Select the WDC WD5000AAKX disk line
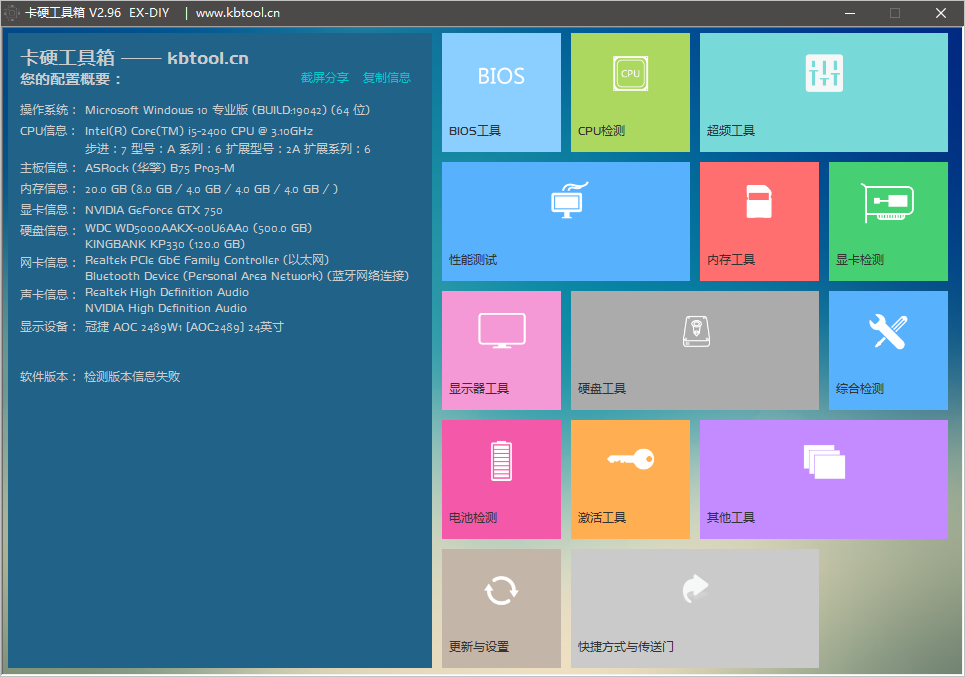 tap(198, 228)
